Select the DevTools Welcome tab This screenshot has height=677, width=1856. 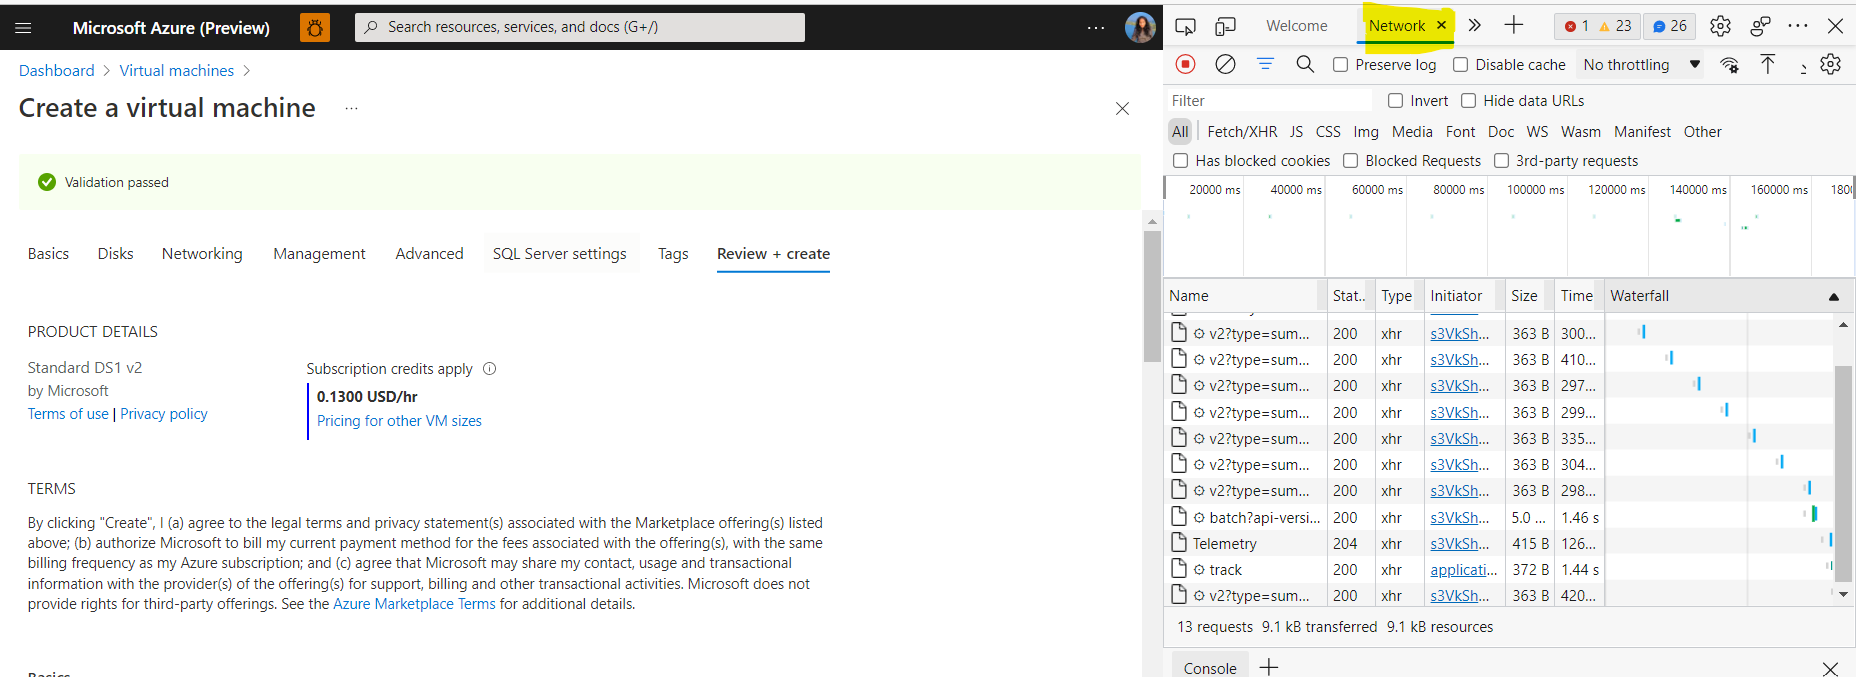(x=1297, y=26)
